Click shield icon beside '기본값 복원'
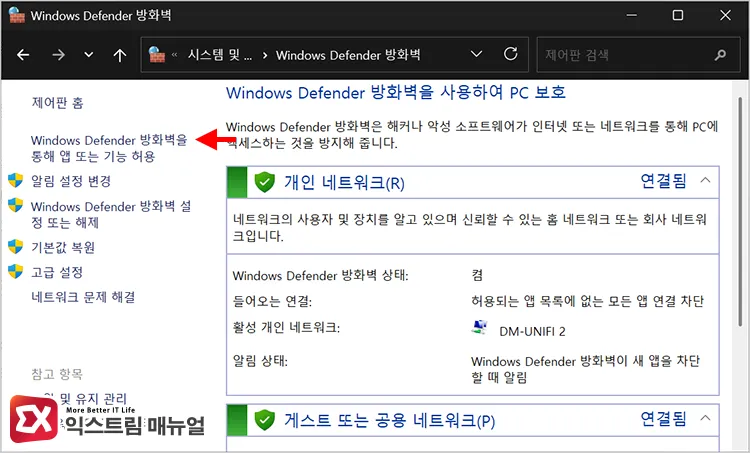 pos(15,247)
